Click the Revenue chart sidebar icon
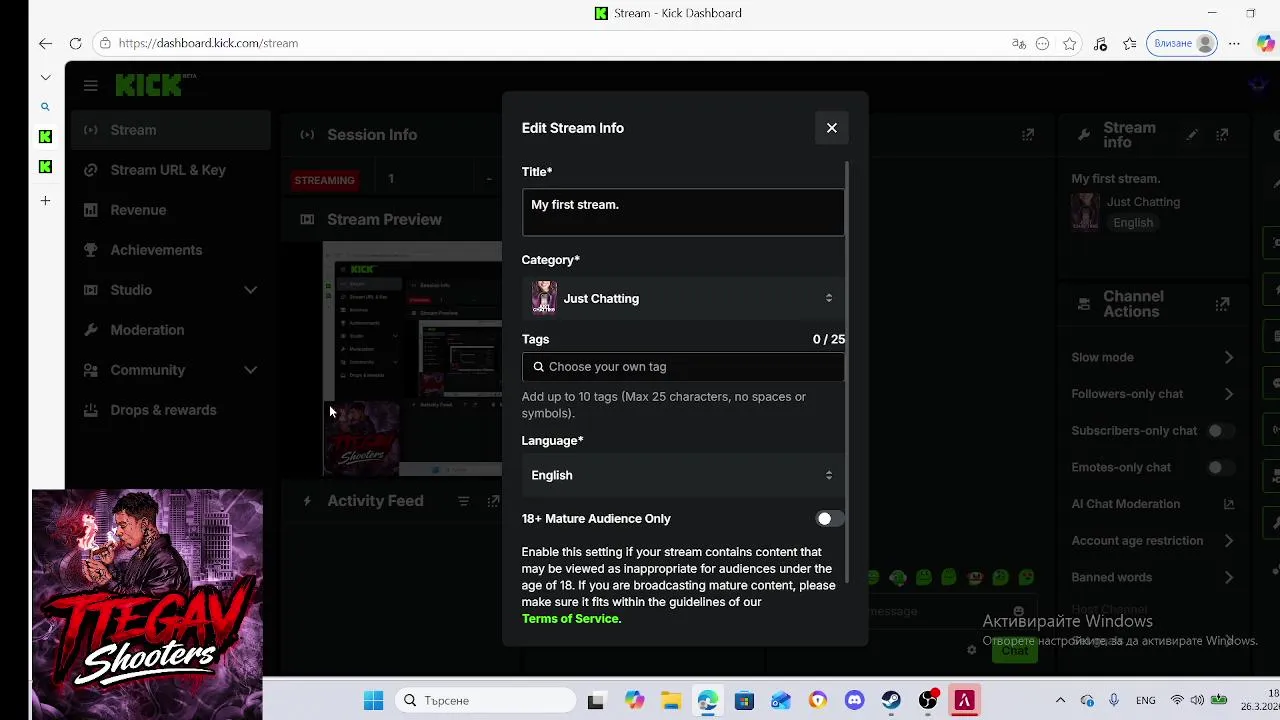This screenshot has height=720, width=1280. [91, 210]
